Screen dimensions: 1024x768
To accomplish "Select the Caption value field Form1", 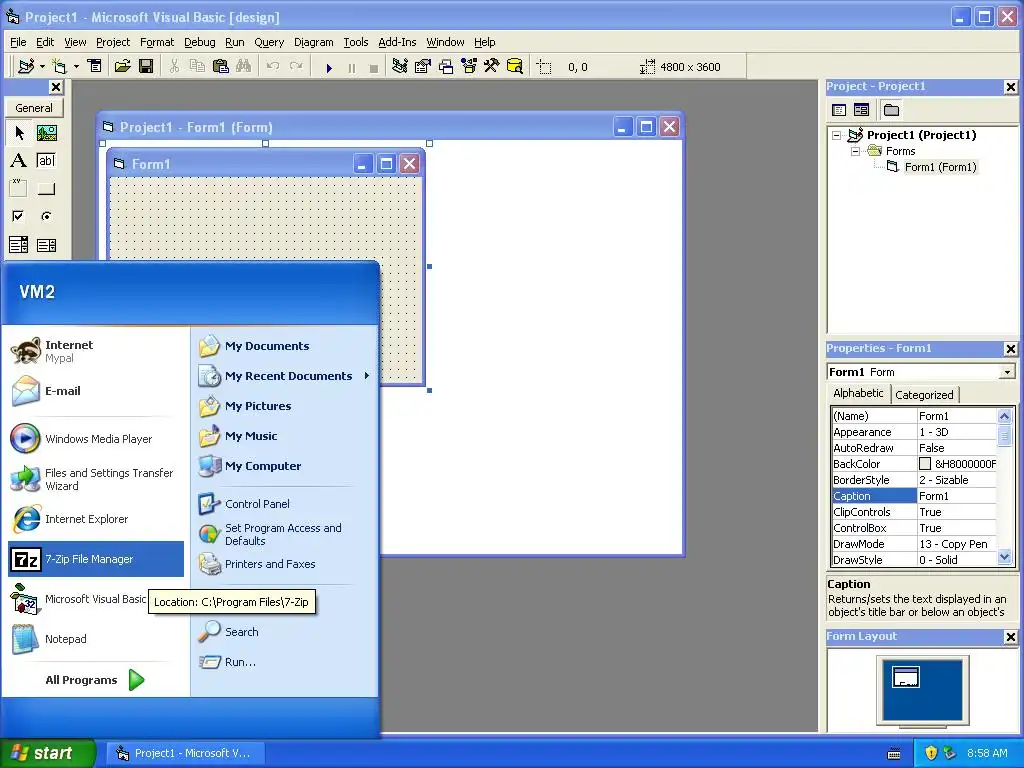I will pyautogui.click(x=957, y=496).
